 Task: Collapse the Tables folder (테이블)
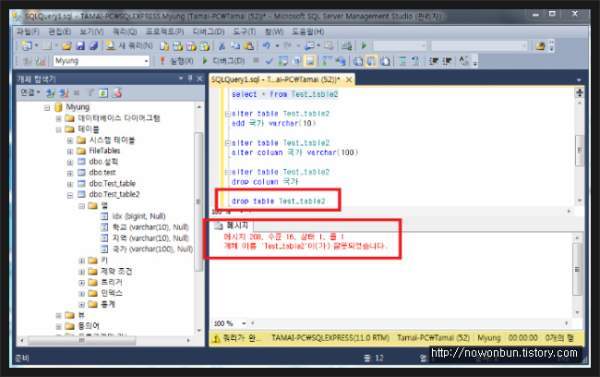59,129
